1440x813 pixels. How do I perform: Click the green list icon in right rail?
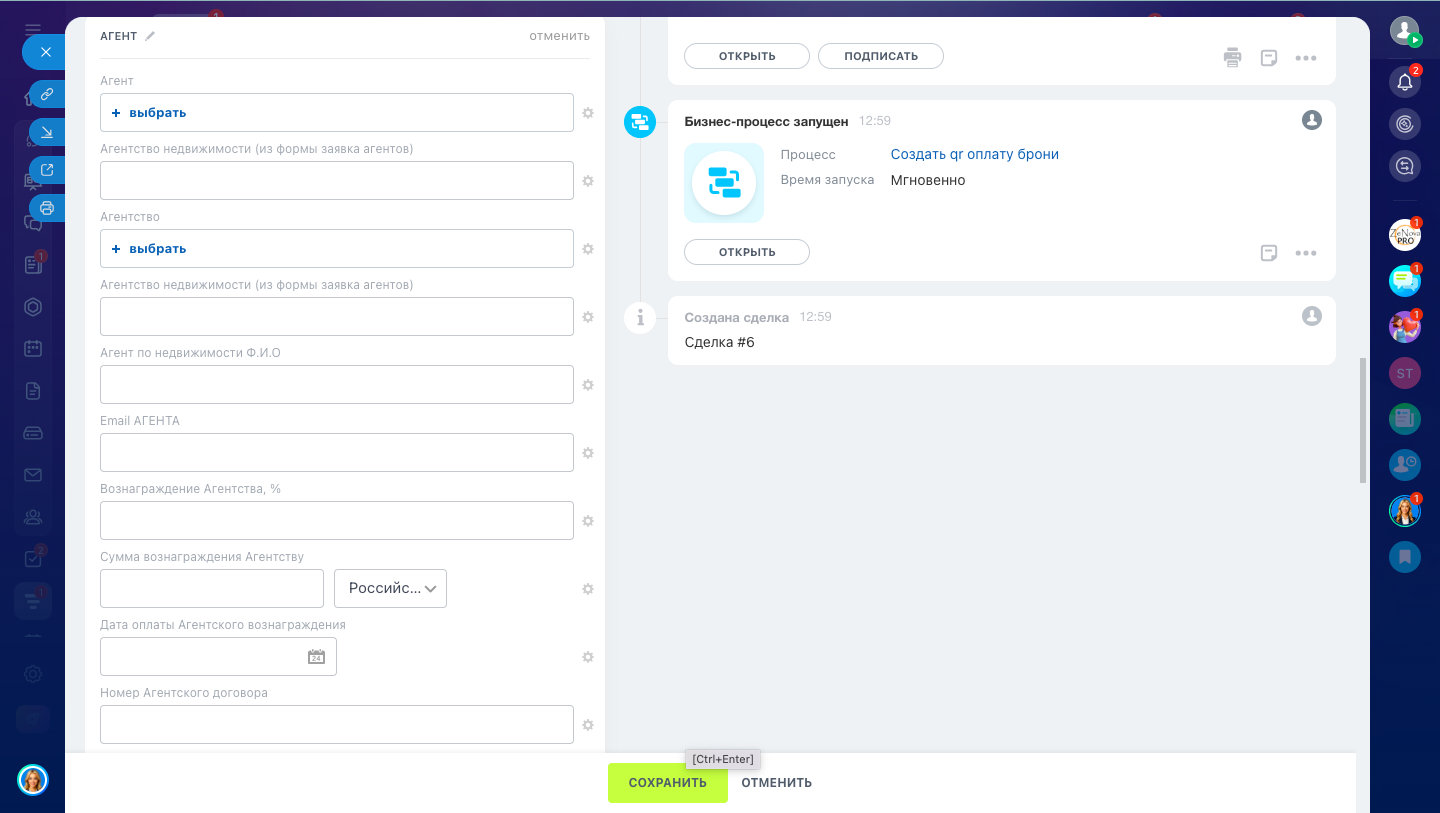[x=1405, y=419]
